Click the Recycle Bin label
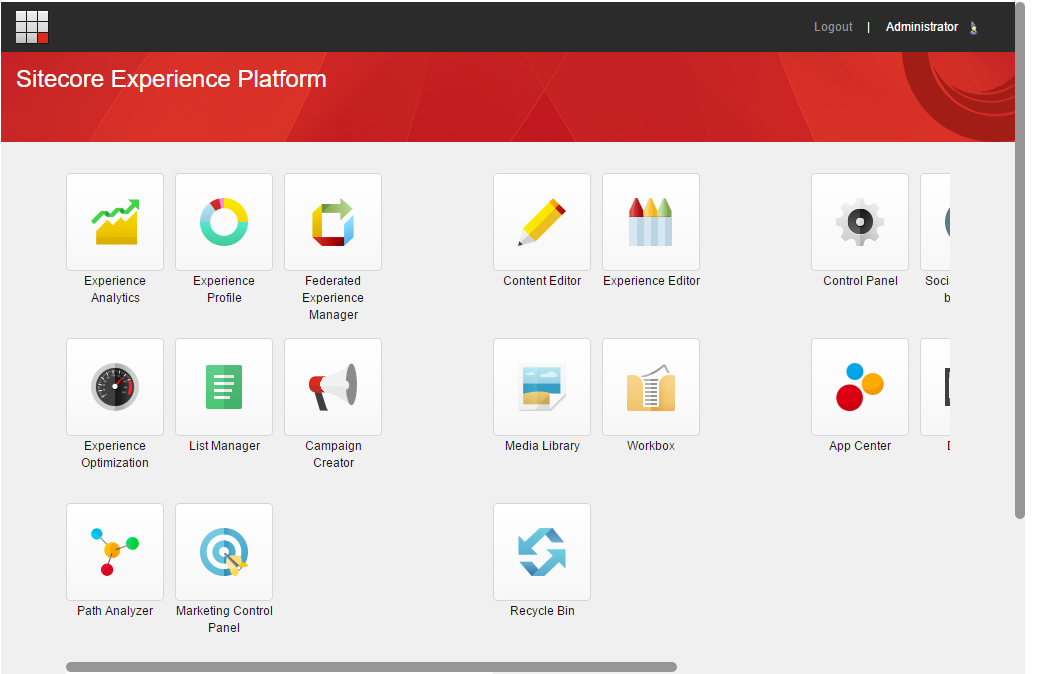Screen dimensions: 1037x674 [542, 611]
